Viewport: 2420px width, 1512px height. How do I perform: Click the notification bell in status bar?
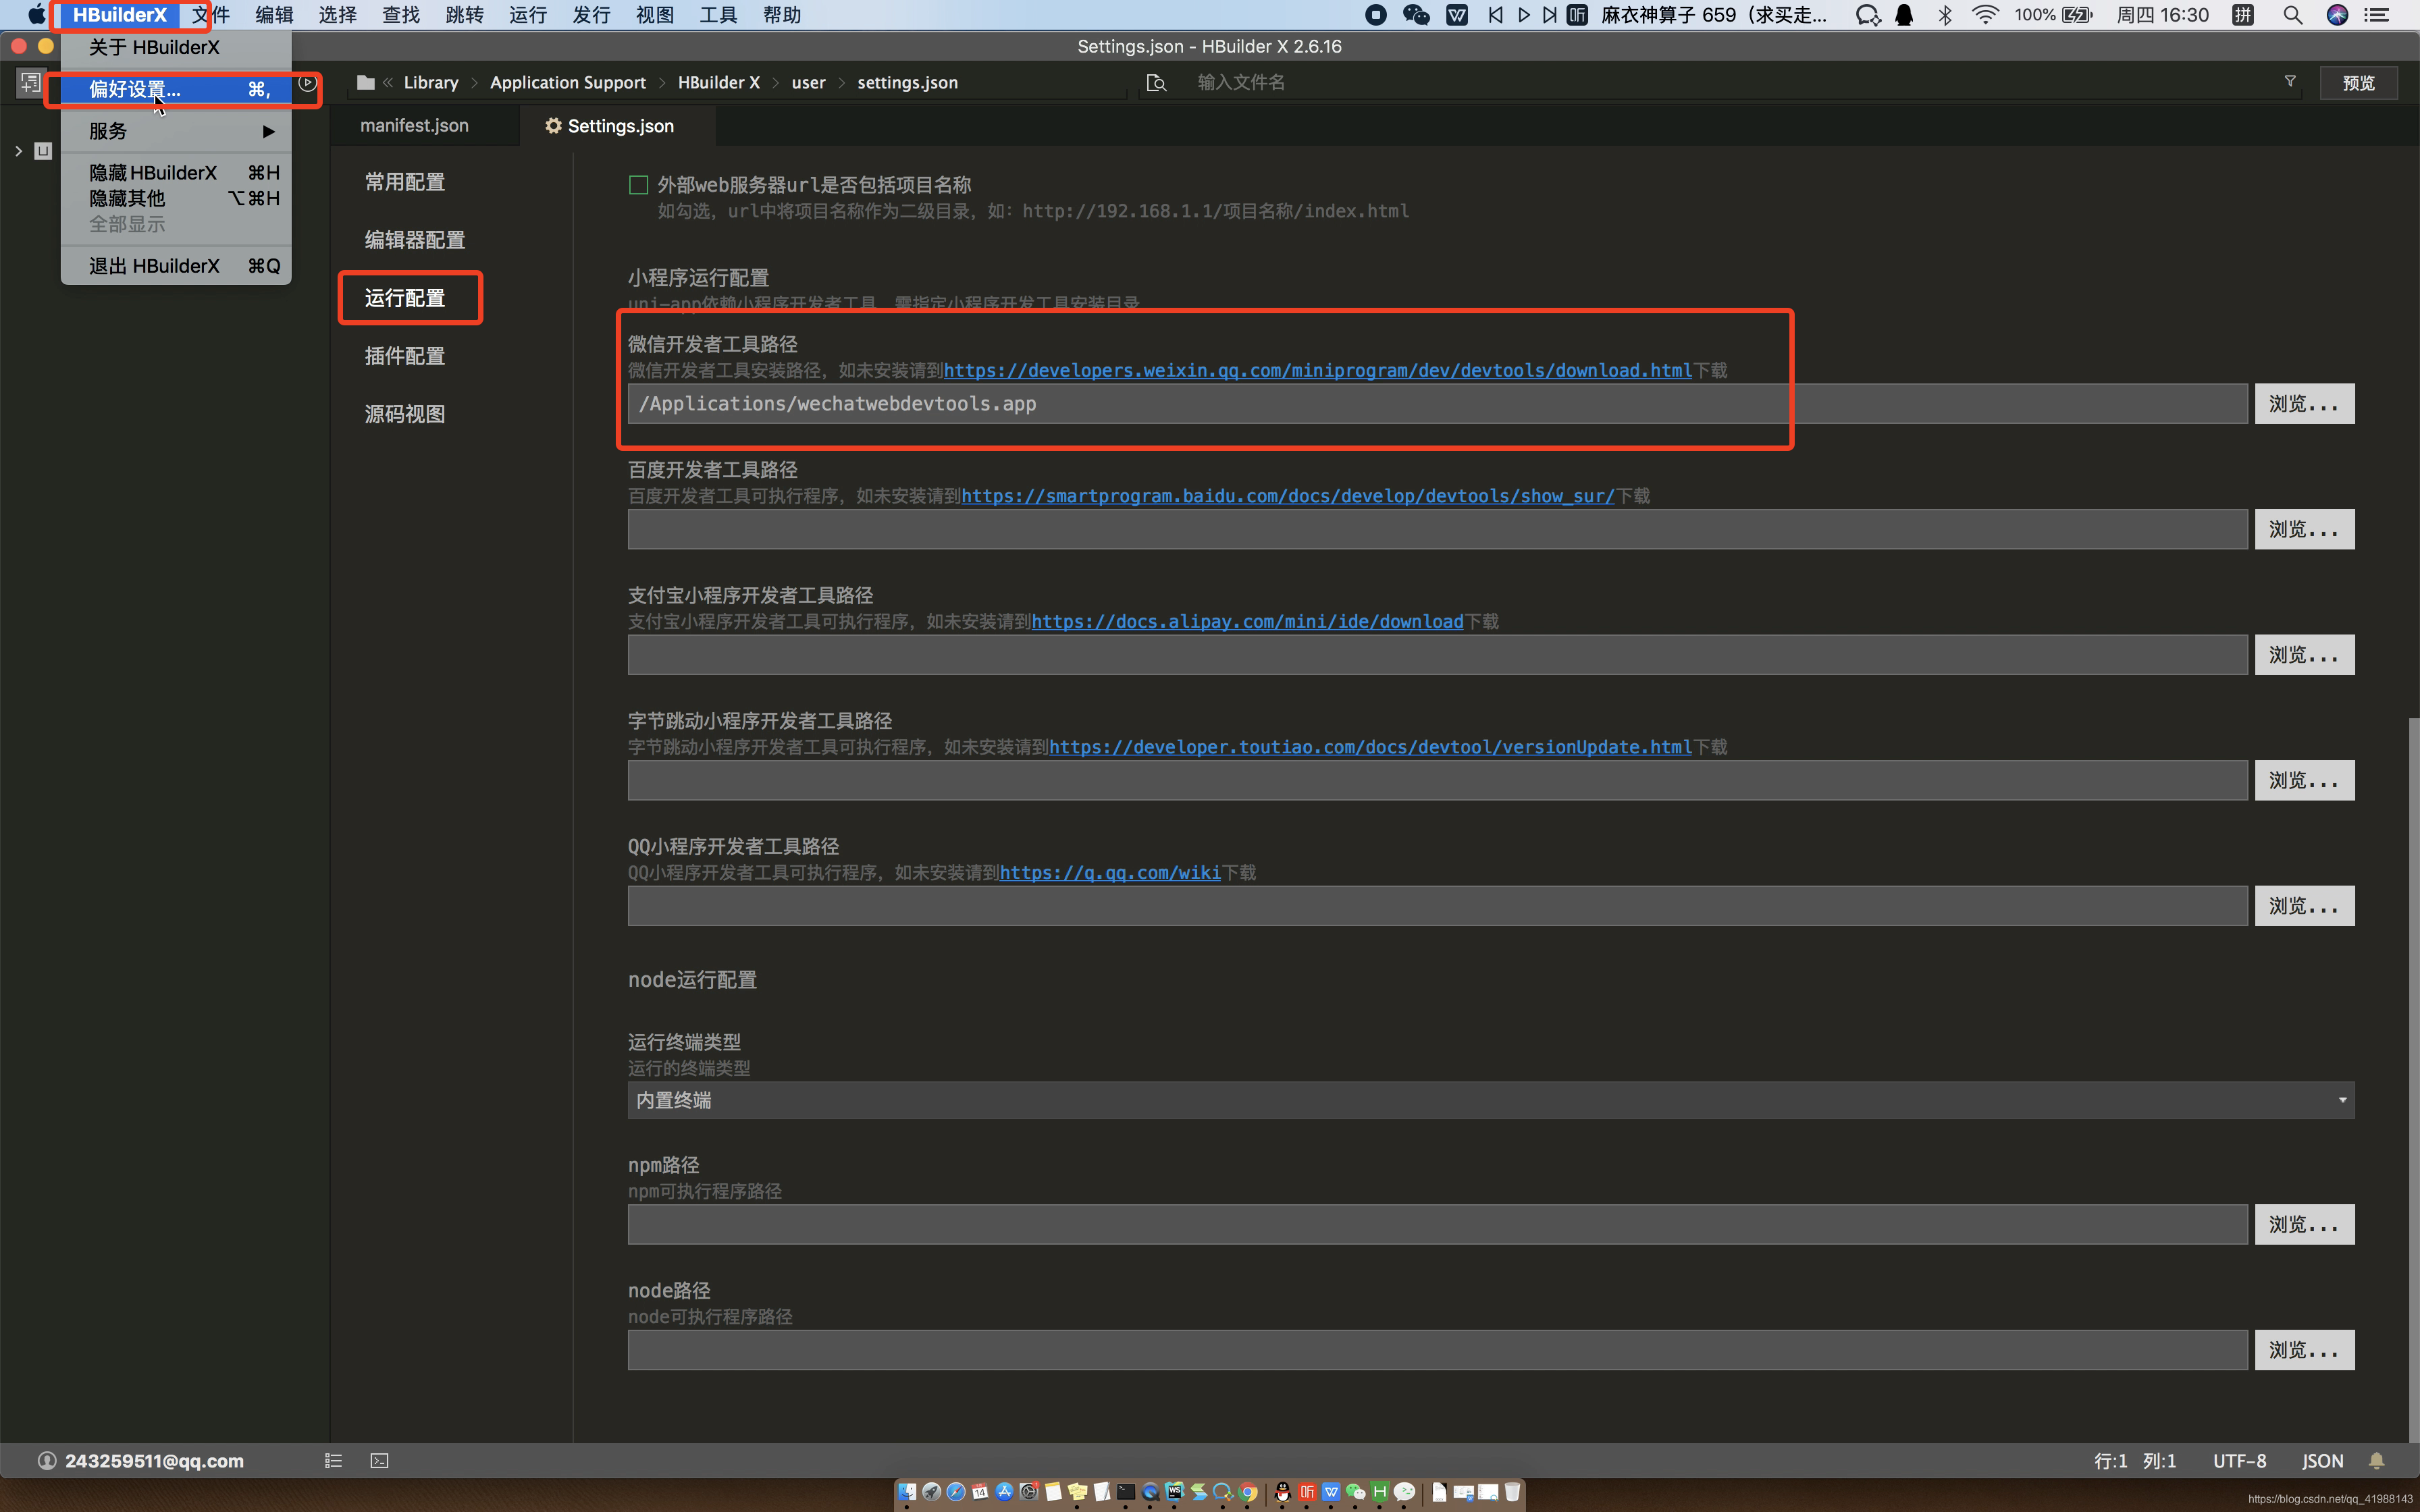pyautogui.click(x=2376, y=1461)
